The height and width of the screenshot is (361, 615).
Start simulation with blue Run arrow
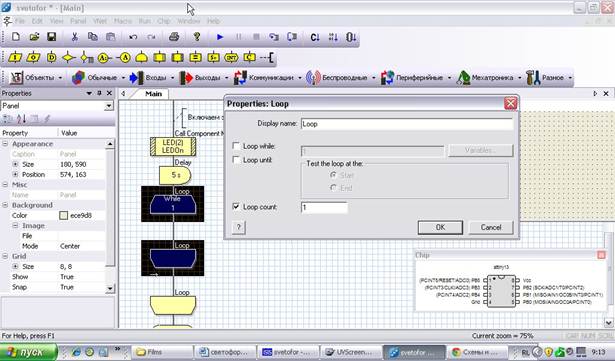(x=220, y=37)
